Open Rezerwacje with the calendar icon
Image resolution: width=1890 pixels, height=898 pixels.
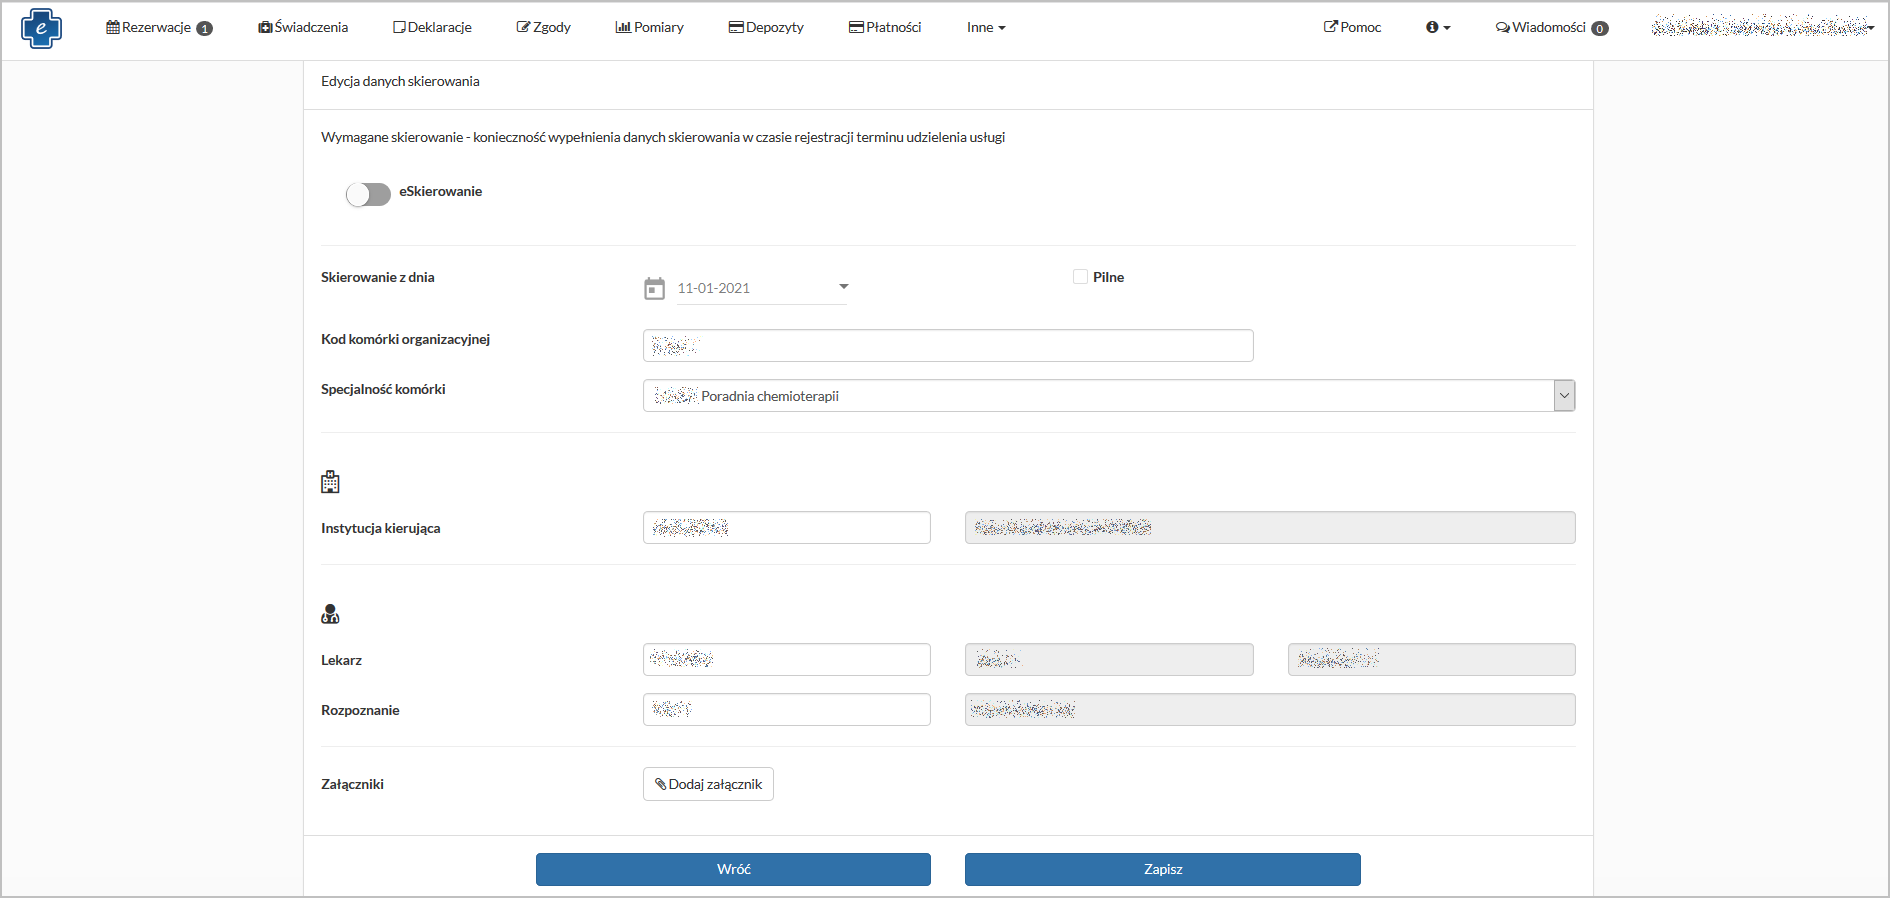tap(158, 28)
